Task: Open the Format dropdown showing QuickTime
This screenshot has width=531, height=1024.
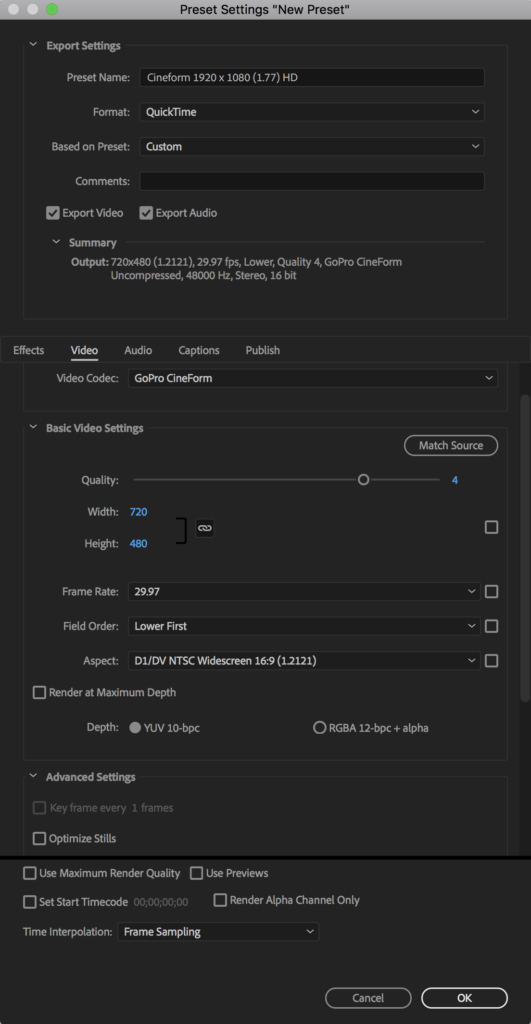Action: [x=312, y=112]
